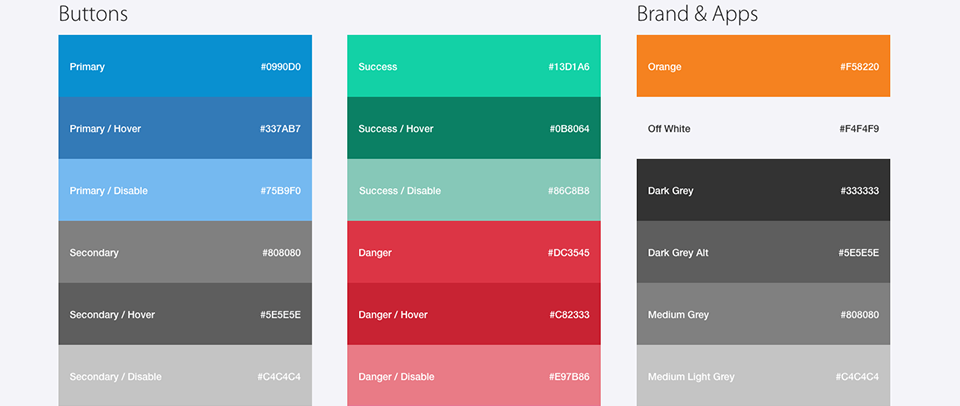The height and width of the screenshot is (406, 960).
Task: Click the #C82333 hex code
Action: point(569,315)
